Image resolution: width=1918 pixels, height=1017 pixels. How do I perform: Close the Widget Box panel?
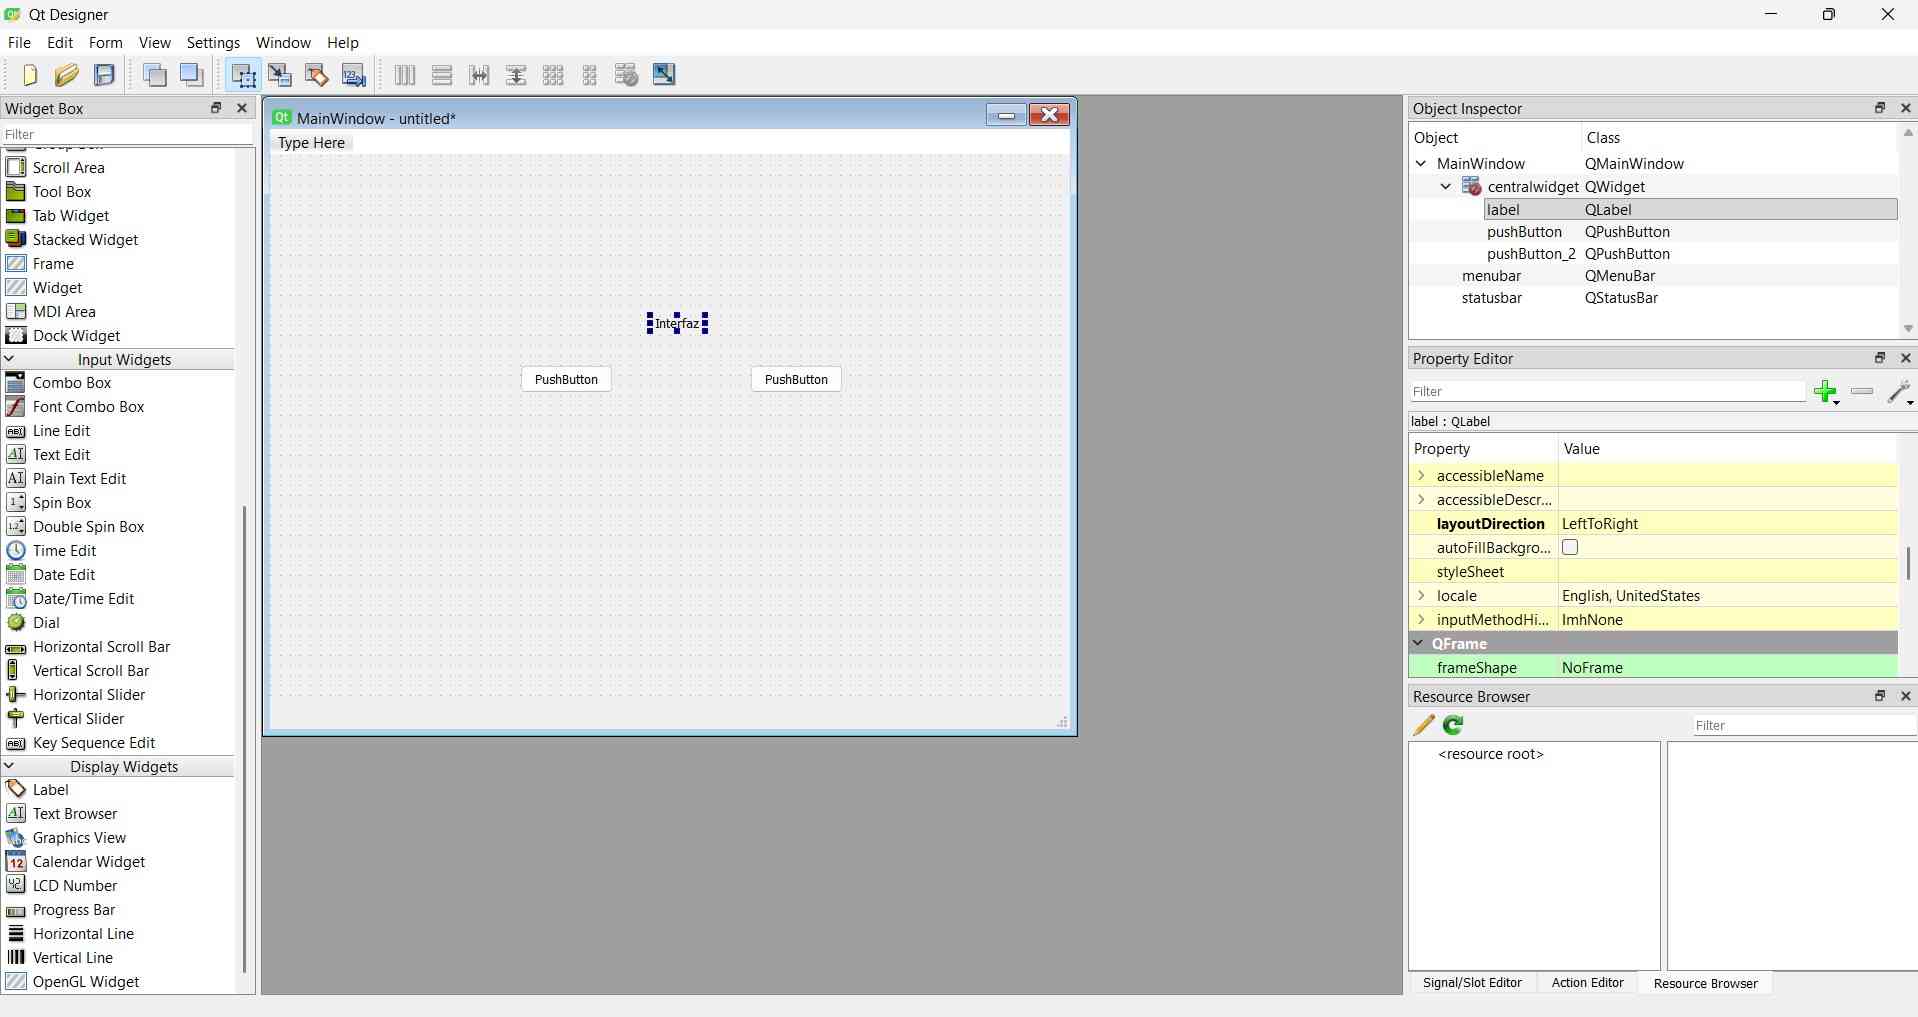241,108
